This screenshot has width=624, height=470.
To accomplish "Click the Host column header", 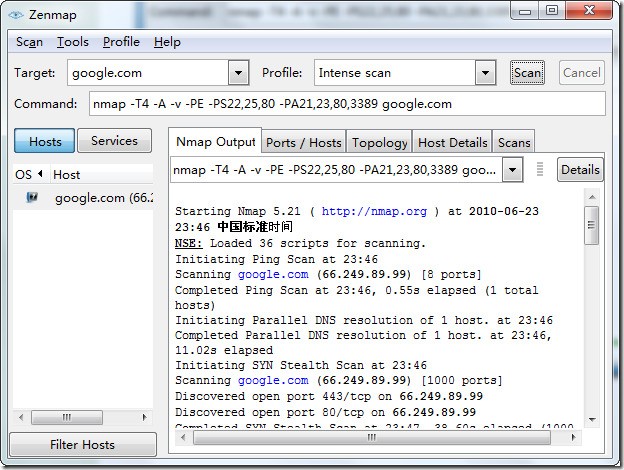I will 101,174.
